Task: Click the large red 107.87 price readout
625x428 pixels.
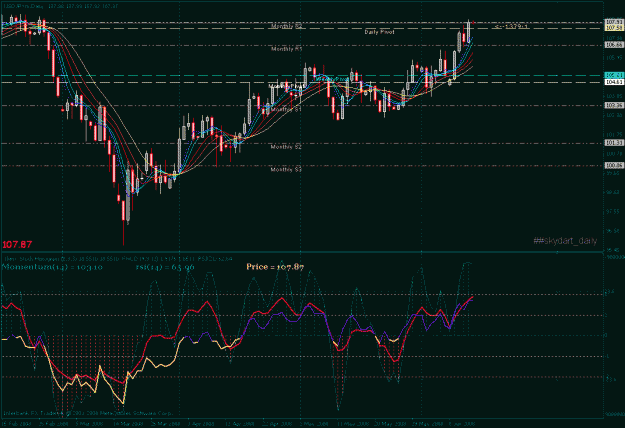Action: pyautogui.click(x=17, y=244)
